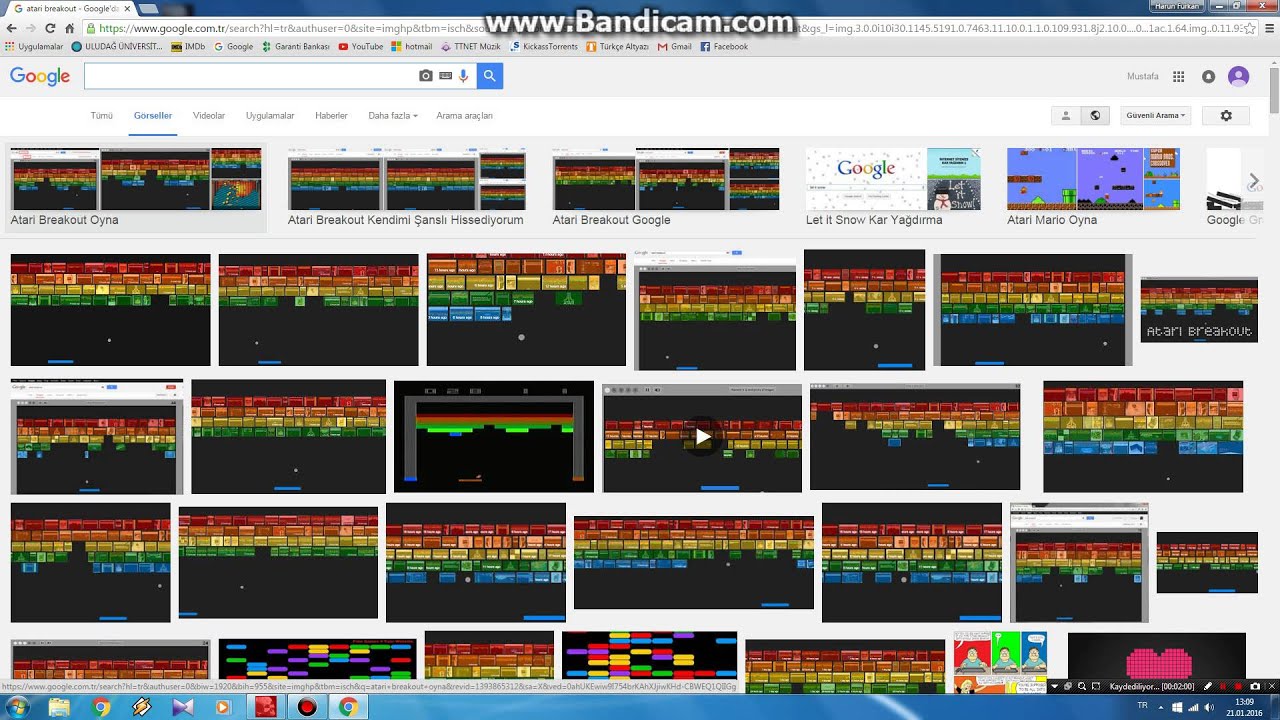Pause recording in Bandicam bar
The width and height of the screenshot is (1280, 720).
(1222, 686)
